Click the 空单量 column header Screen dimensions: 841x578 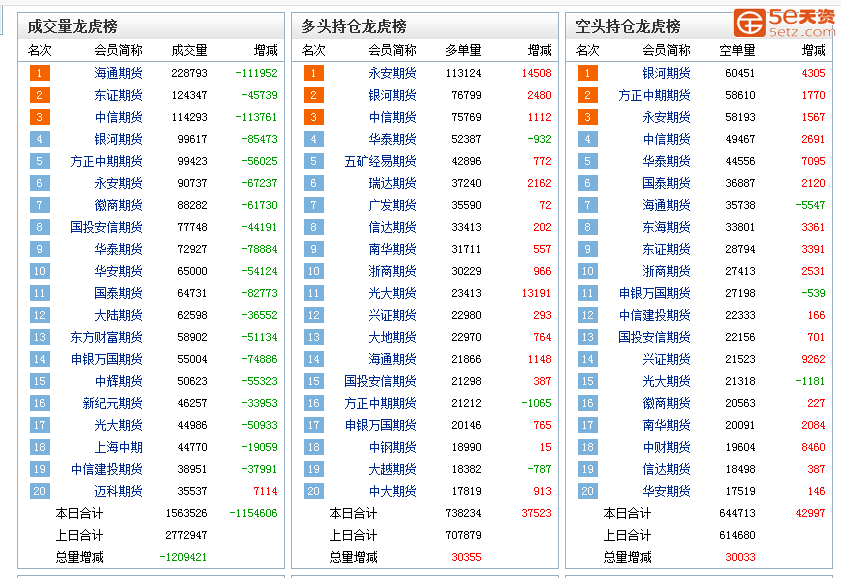737,50
